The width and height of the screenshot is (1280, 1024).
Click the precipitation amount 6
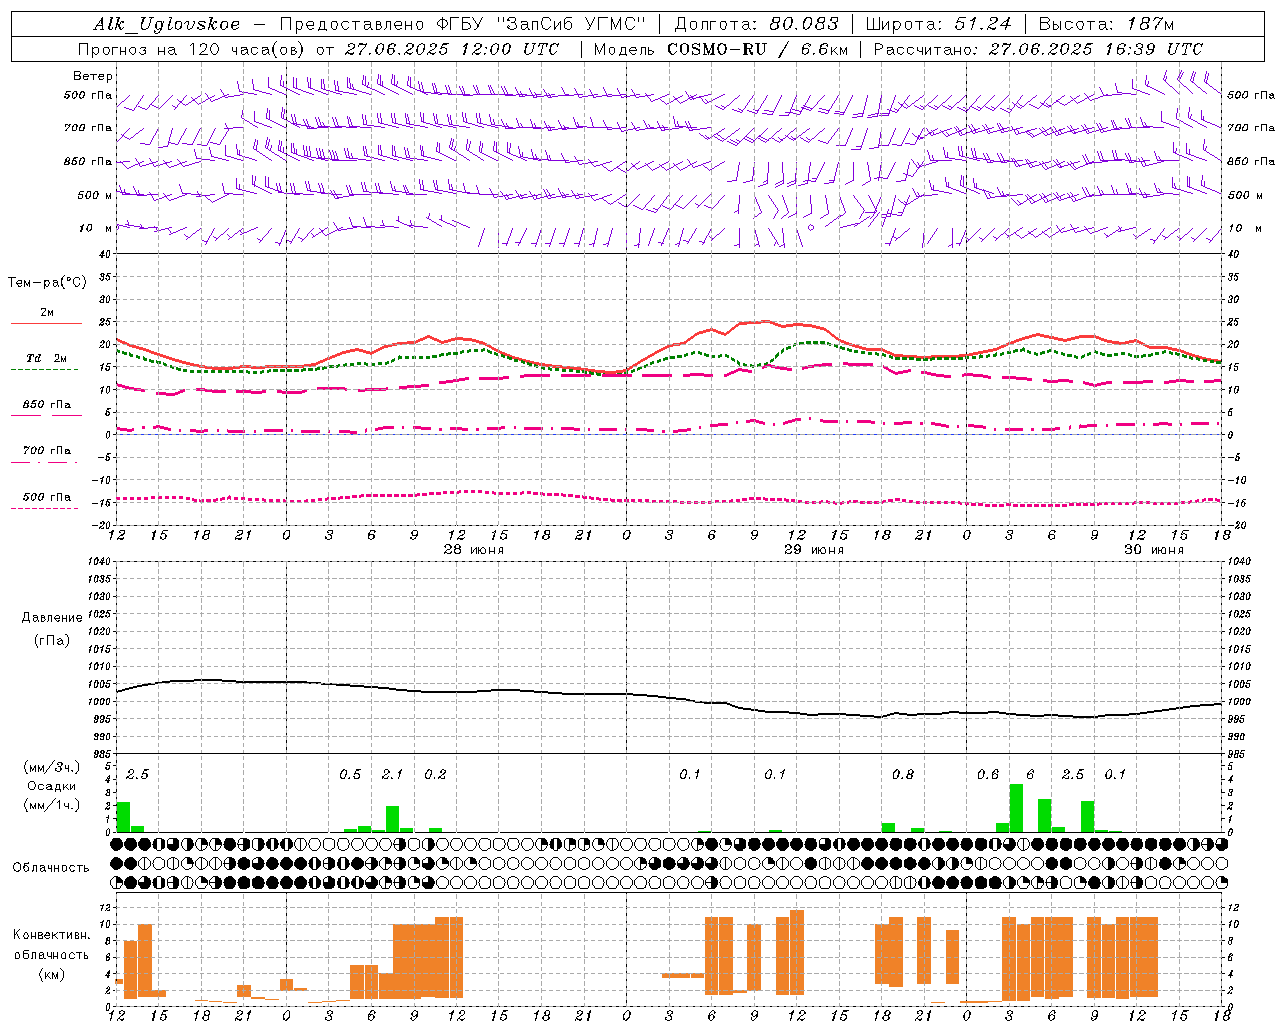tap(1030, 775)
